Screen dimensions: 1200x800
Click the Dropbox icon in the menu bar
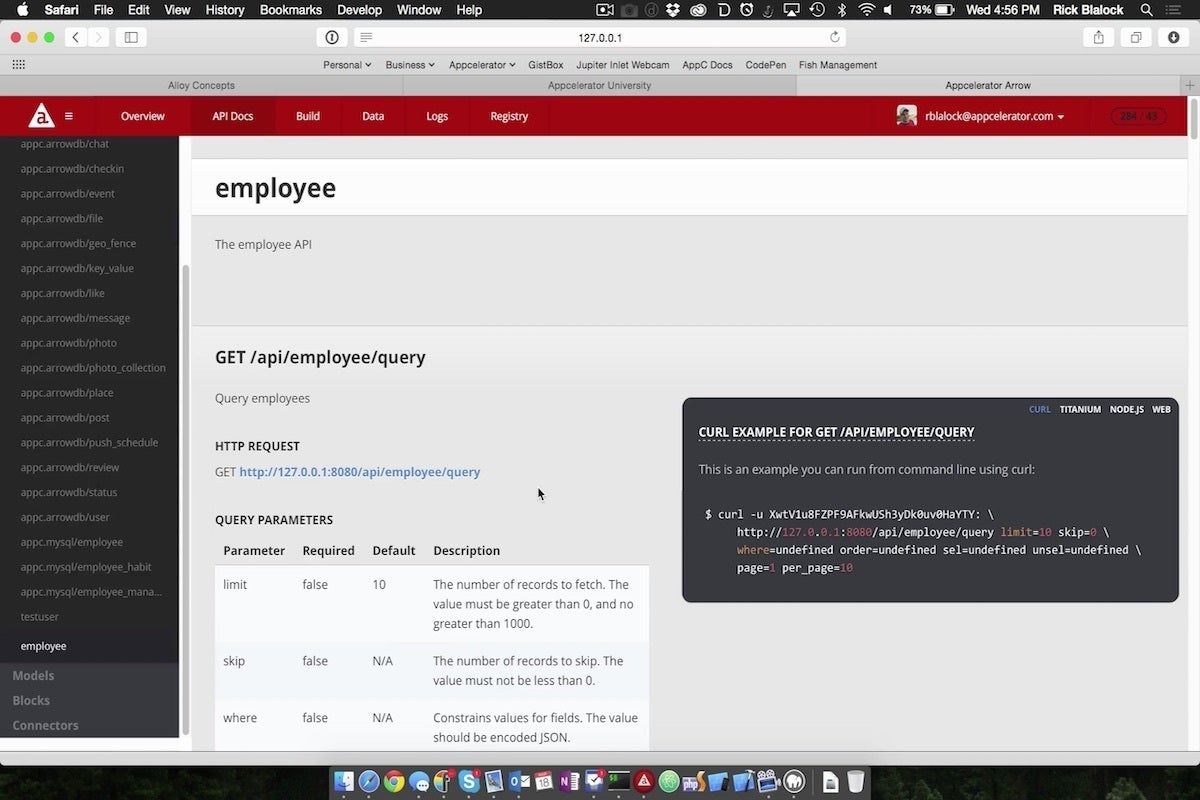pyautogui.click(x=673, y=10)
